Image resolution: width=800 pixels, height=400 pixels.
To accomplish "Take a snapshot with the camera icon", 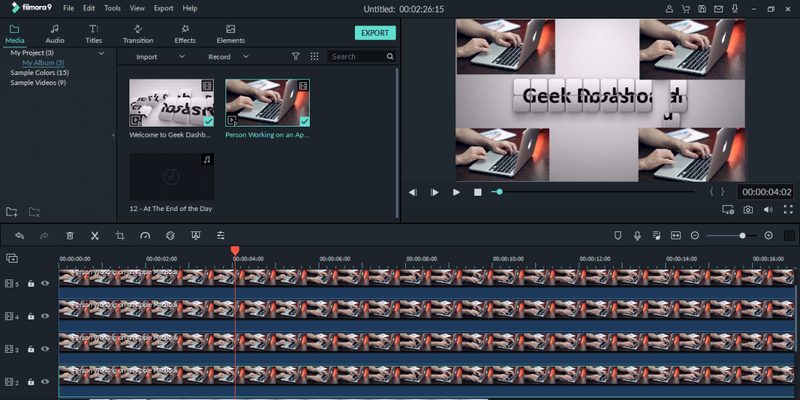I will coord(748,210).
